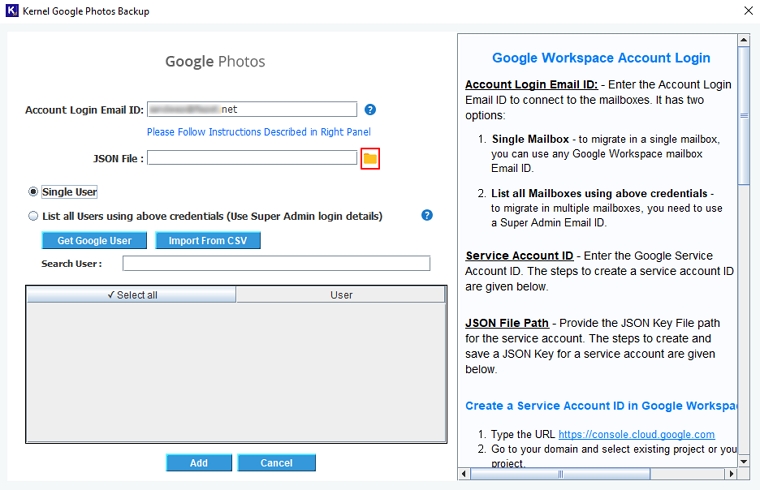Click help icon beside List all Users option
Image resolution: width=760 pixels, height=490 pixels.
[427, 215]
